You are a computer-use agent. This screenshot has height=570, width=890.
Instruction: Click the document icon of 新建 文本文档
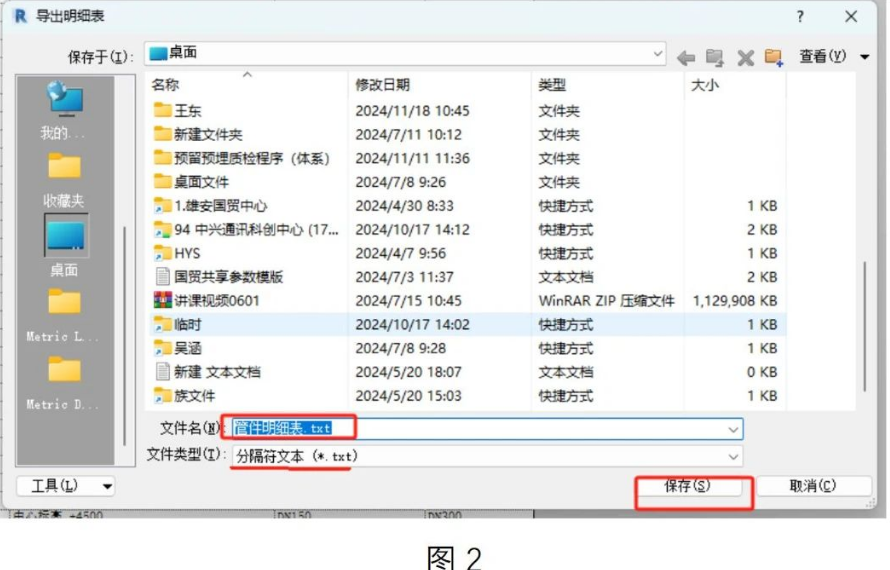pos(163,371)
